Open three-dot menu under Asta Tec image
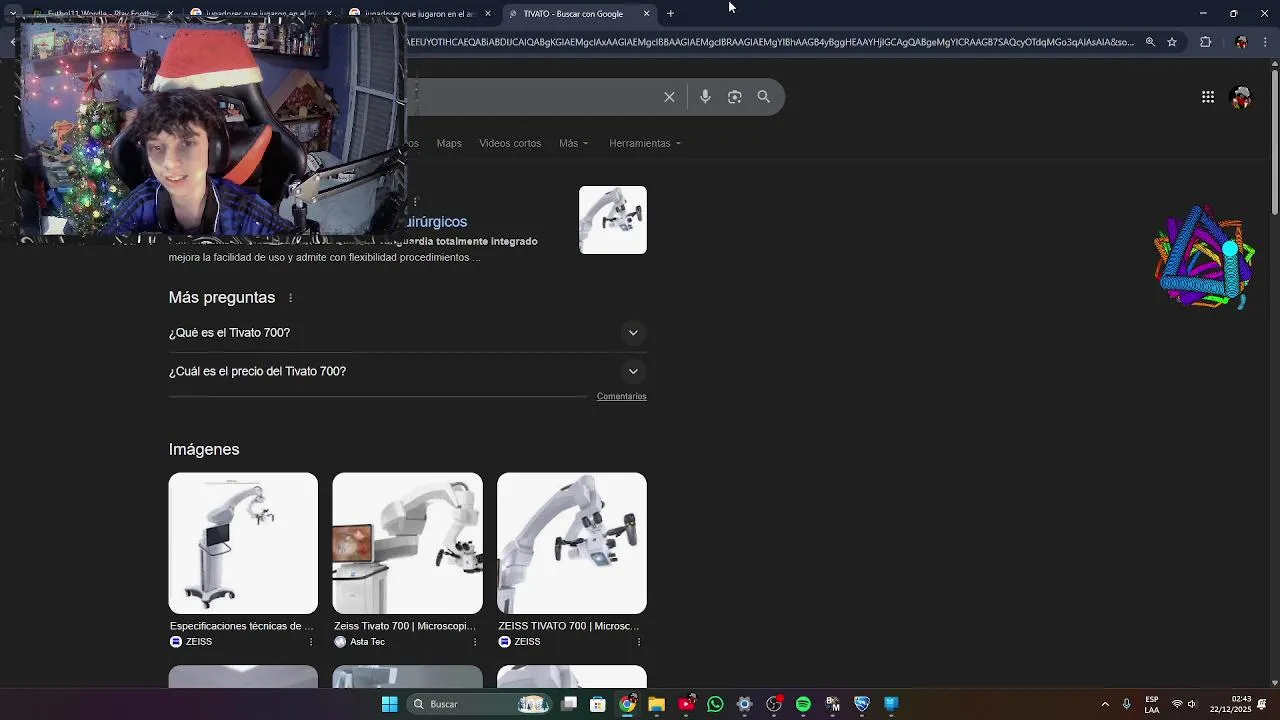Screen dimensions: 1280x720 click(475, 642)
